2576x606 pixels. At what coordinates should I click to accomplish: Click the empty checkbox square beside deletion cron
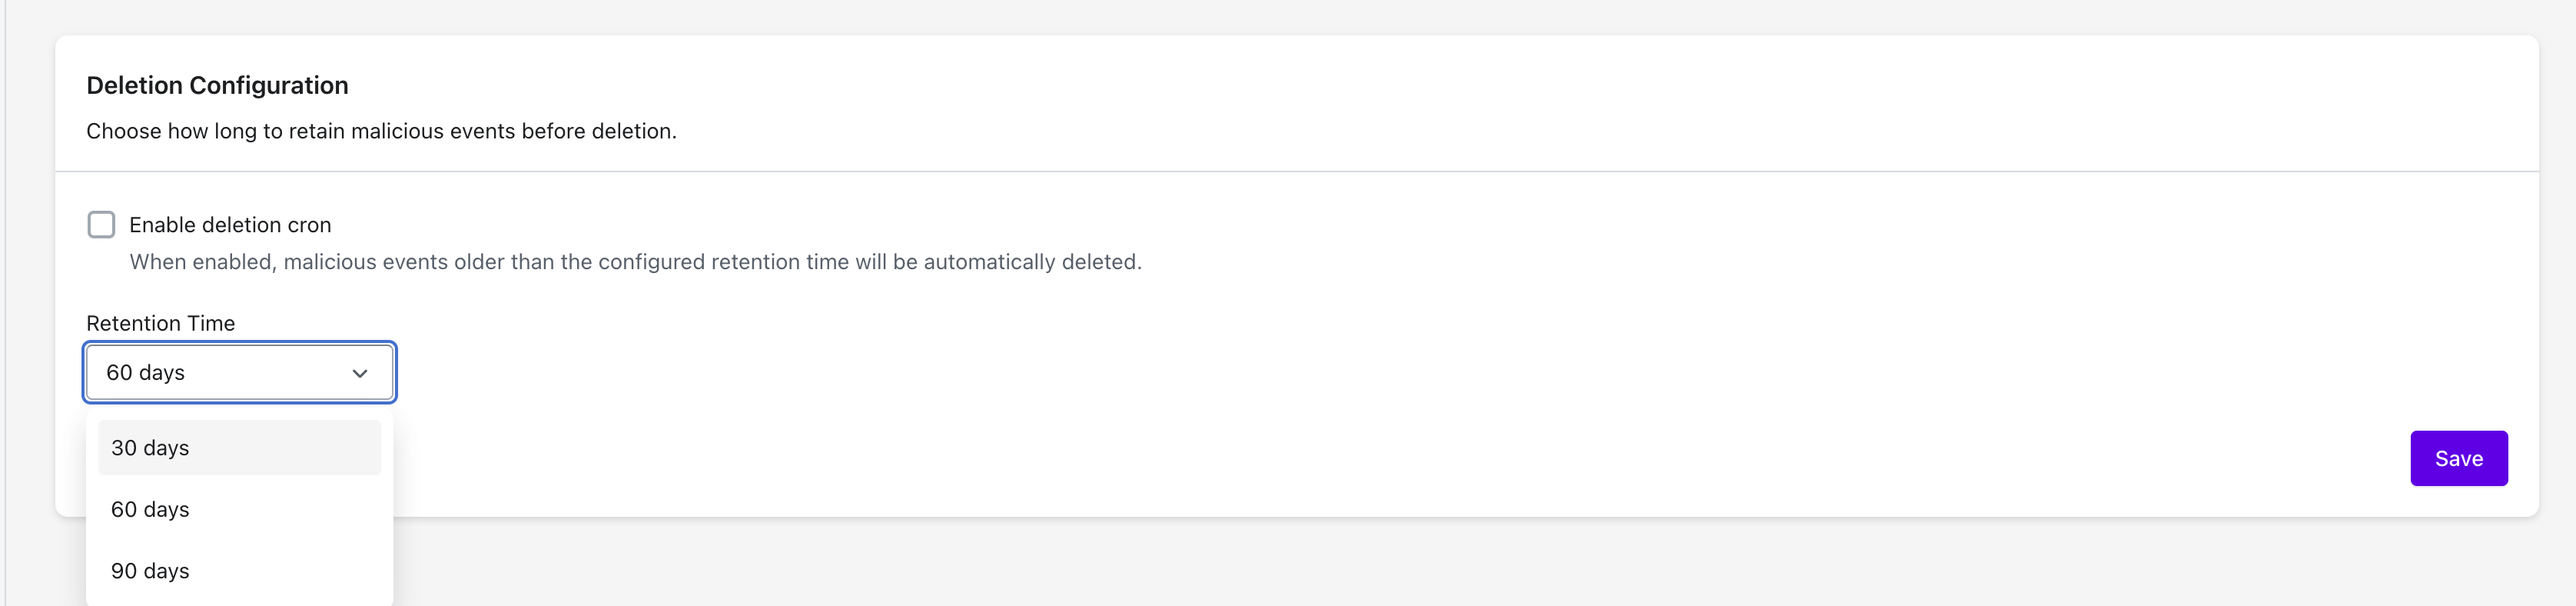click(101, 224)
